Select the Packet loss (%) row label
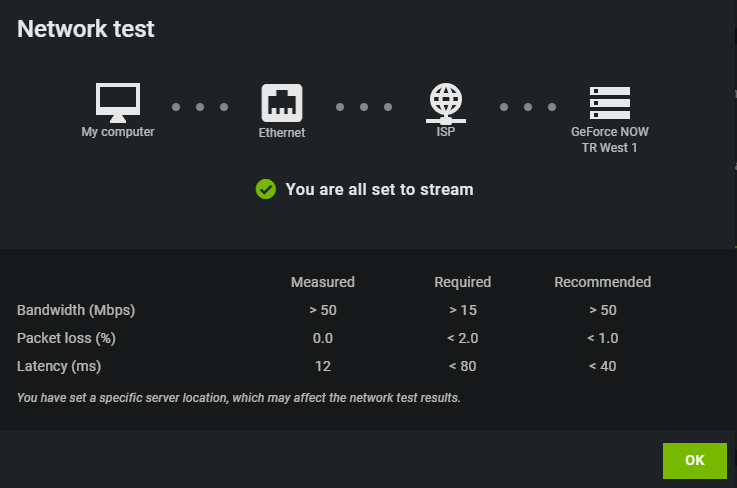 pos(66,338)
